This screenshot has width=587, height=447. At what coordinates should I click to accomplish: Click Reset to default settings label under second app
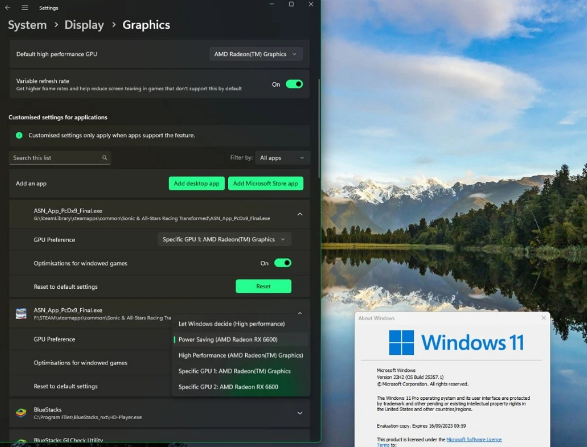click(66, 386)
